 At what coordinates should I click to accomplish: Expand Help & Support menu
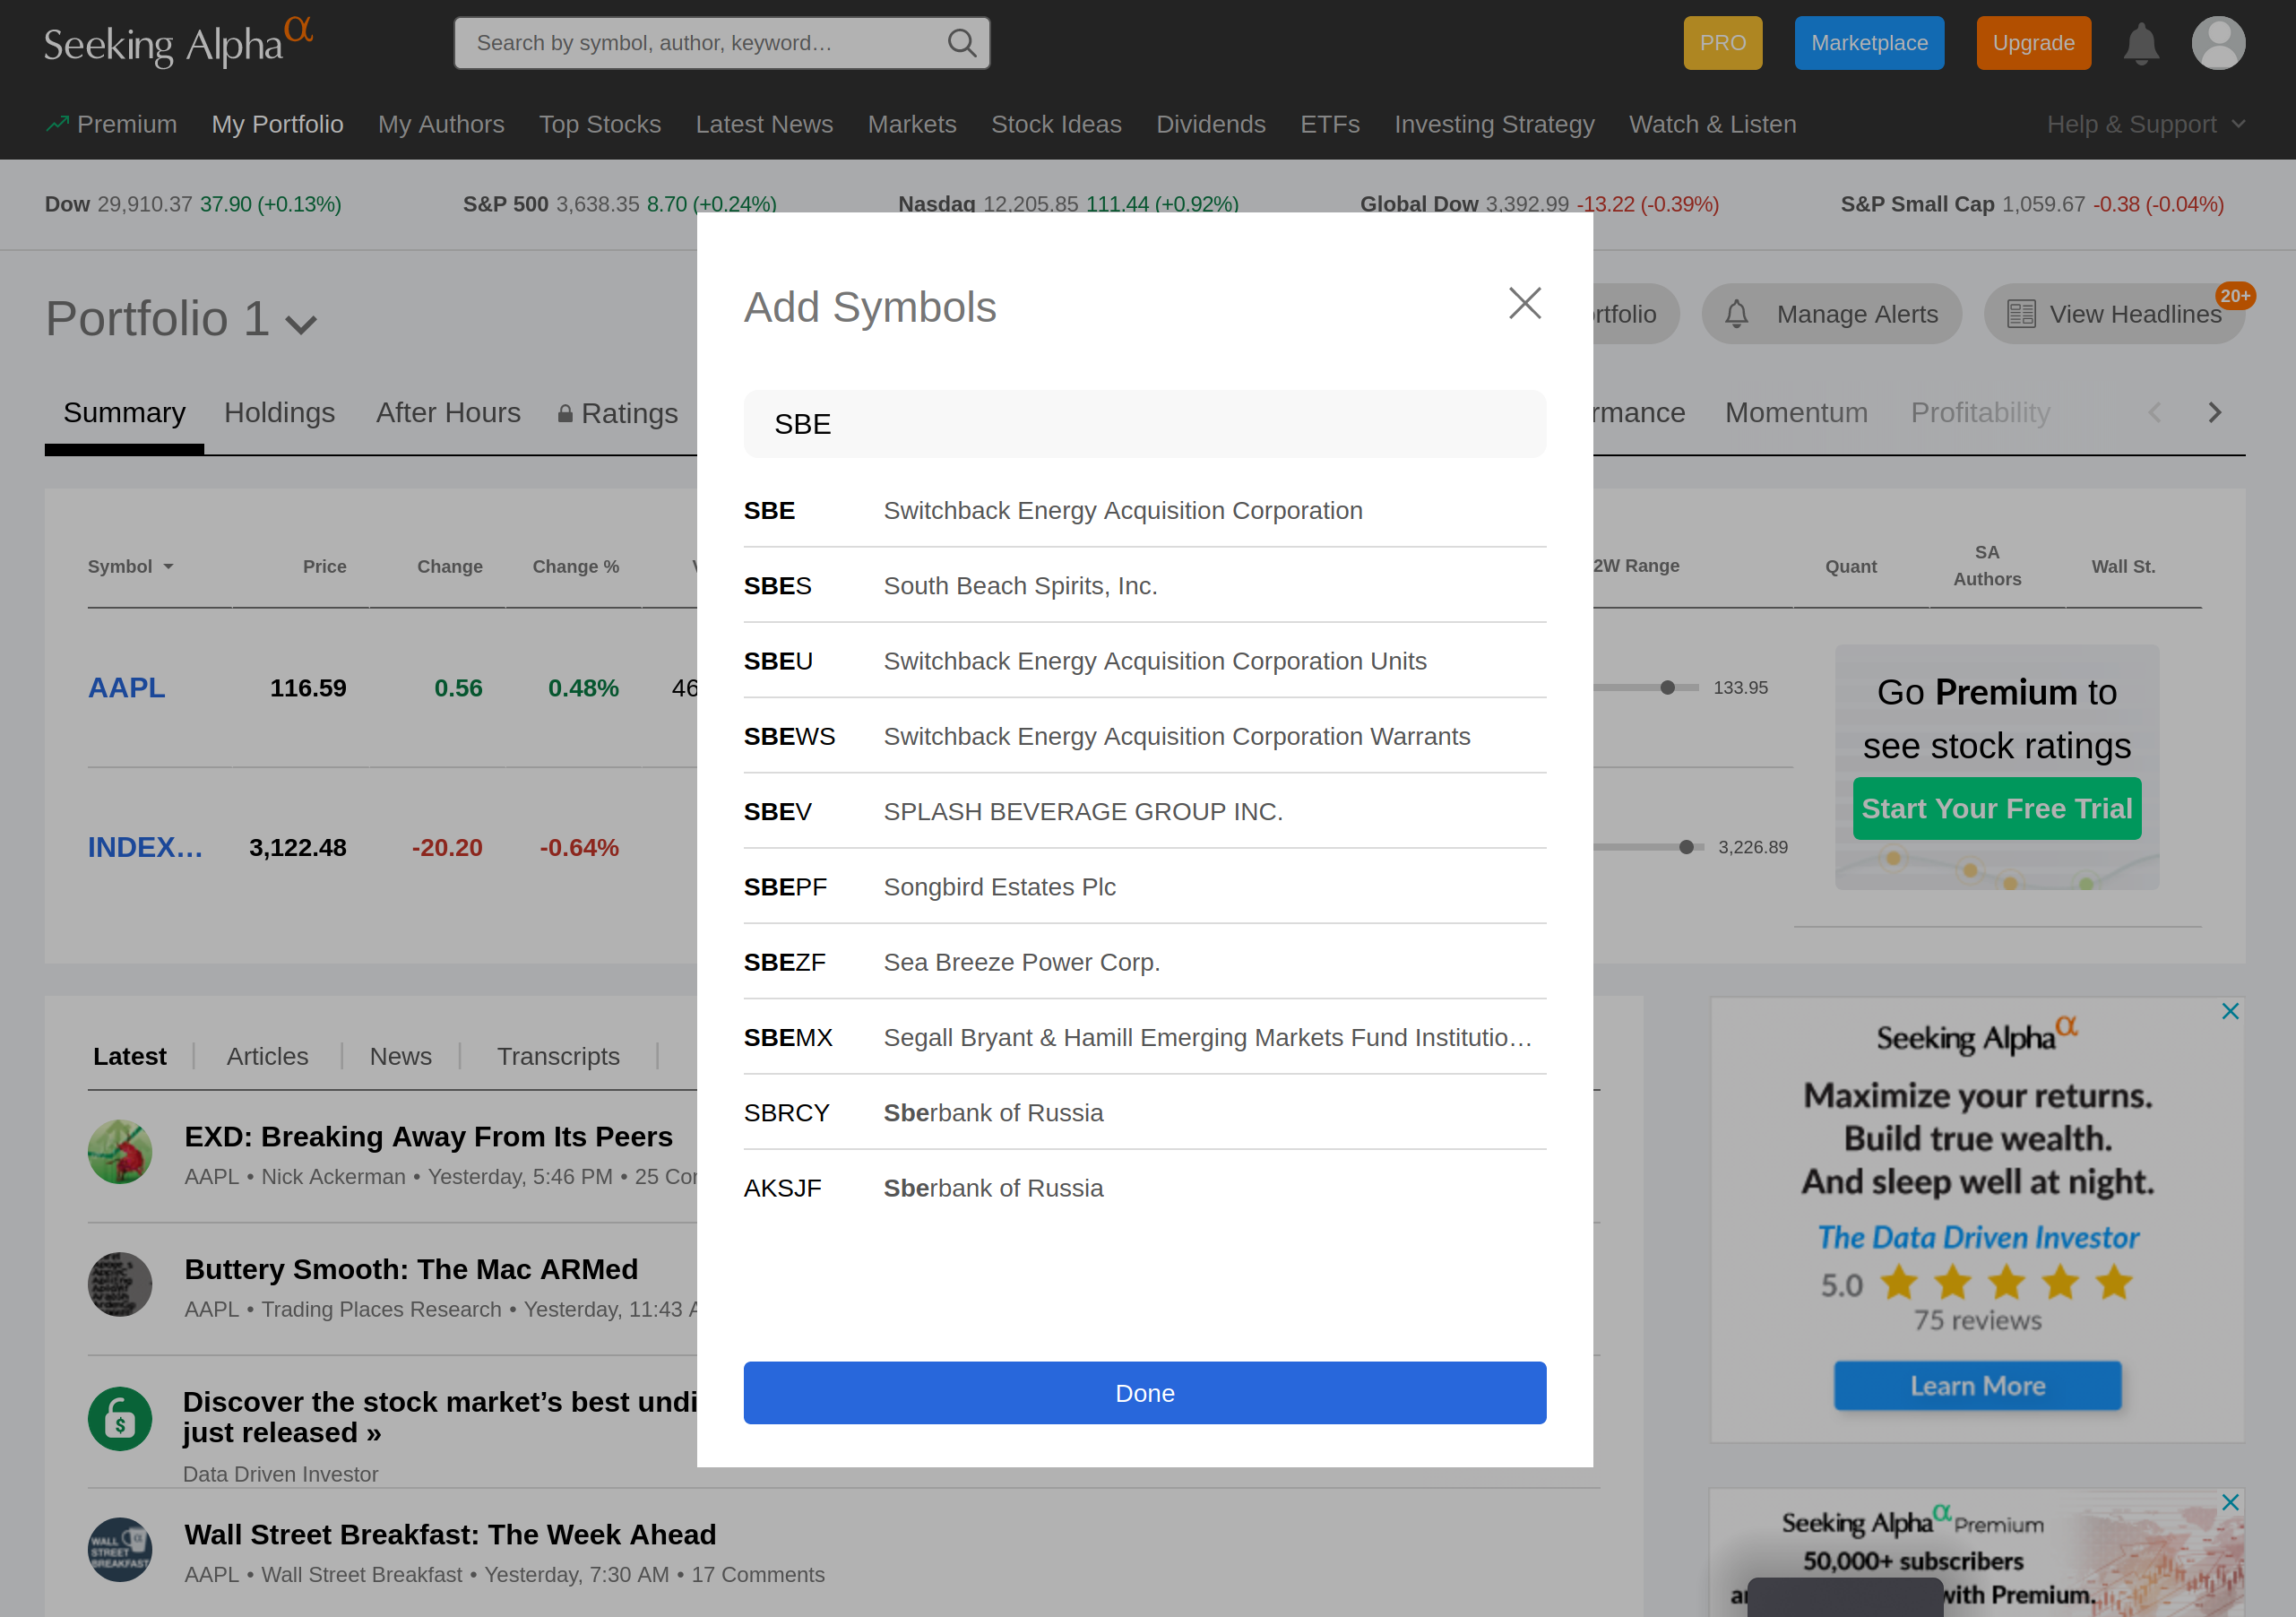[x=2146, y=124]
